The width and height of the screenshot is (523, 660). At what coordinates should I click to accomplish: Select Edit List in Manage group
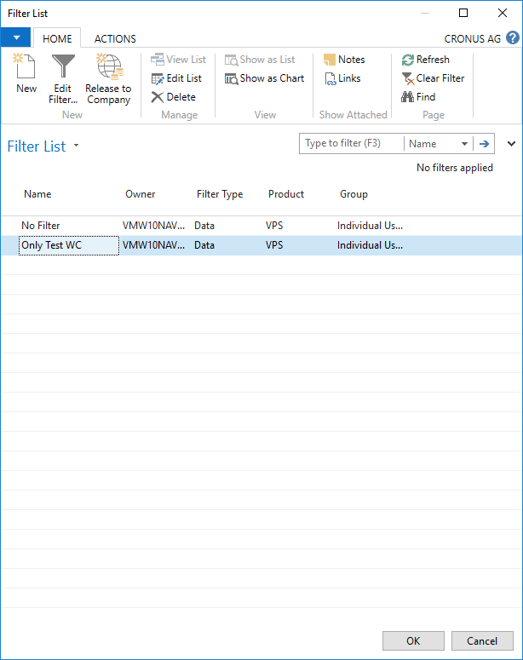(x=176, y=78)
